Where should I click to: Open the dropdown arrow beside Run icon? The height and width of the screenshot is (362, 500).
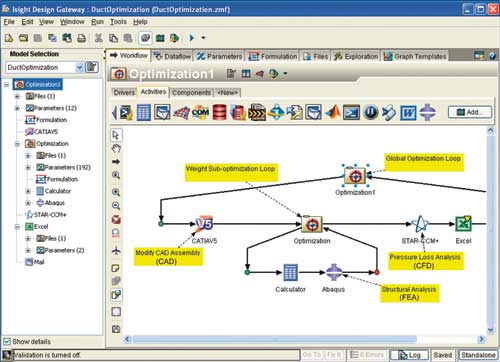(x=203, y=38)
